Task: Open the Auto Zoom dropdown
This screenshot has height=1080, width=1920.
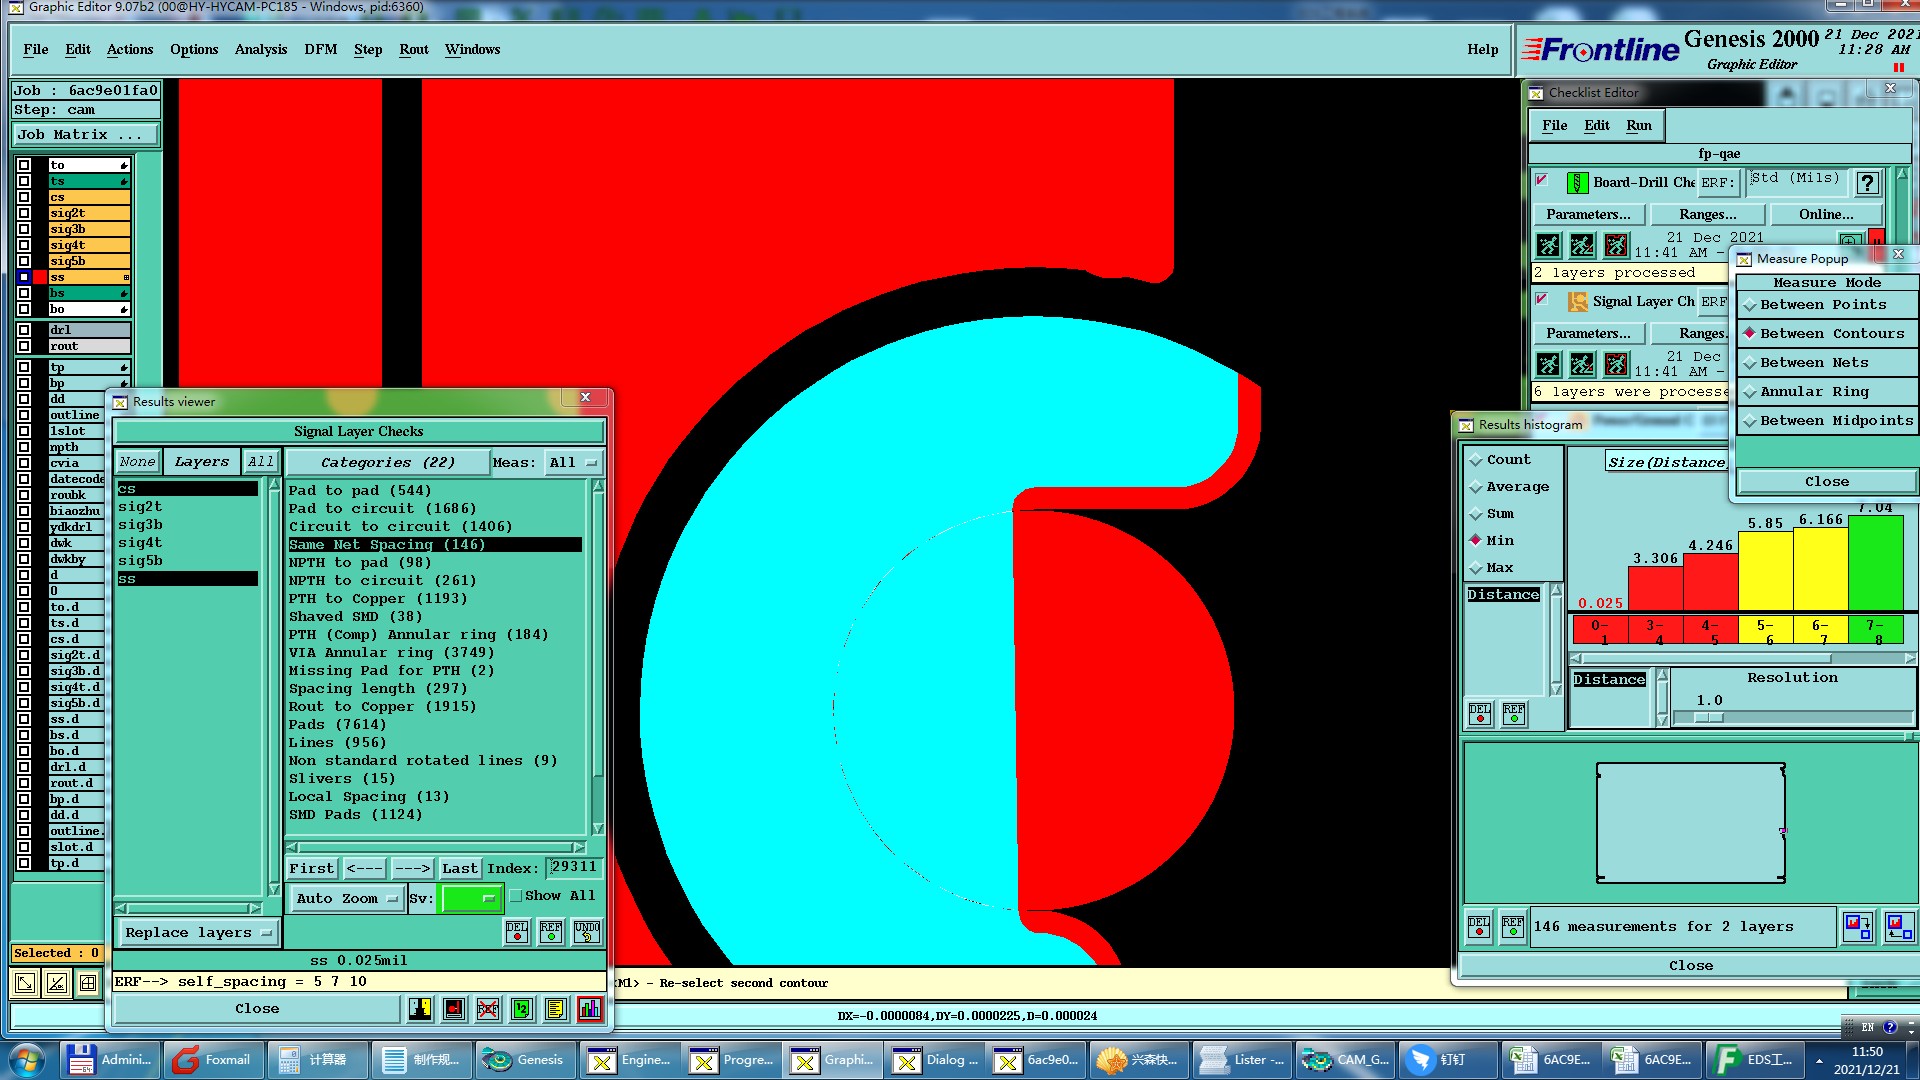Action: pos(346,898)
